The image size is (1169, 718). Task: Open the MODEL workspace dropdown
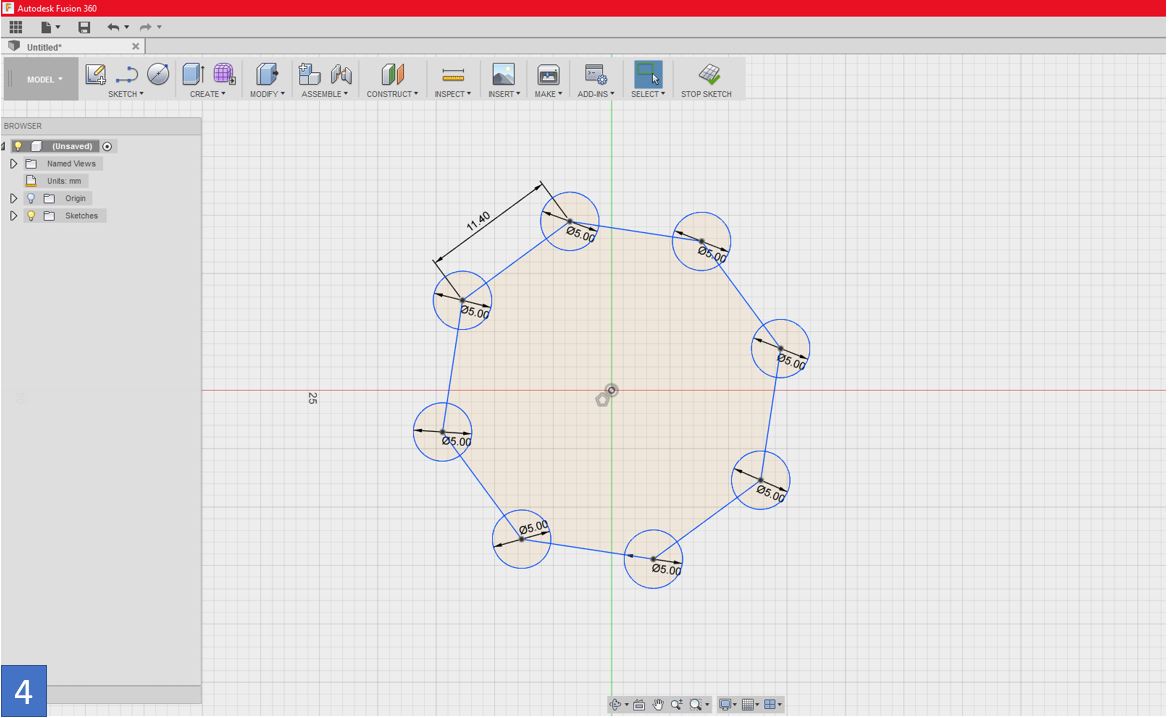[x=42, y=79]
